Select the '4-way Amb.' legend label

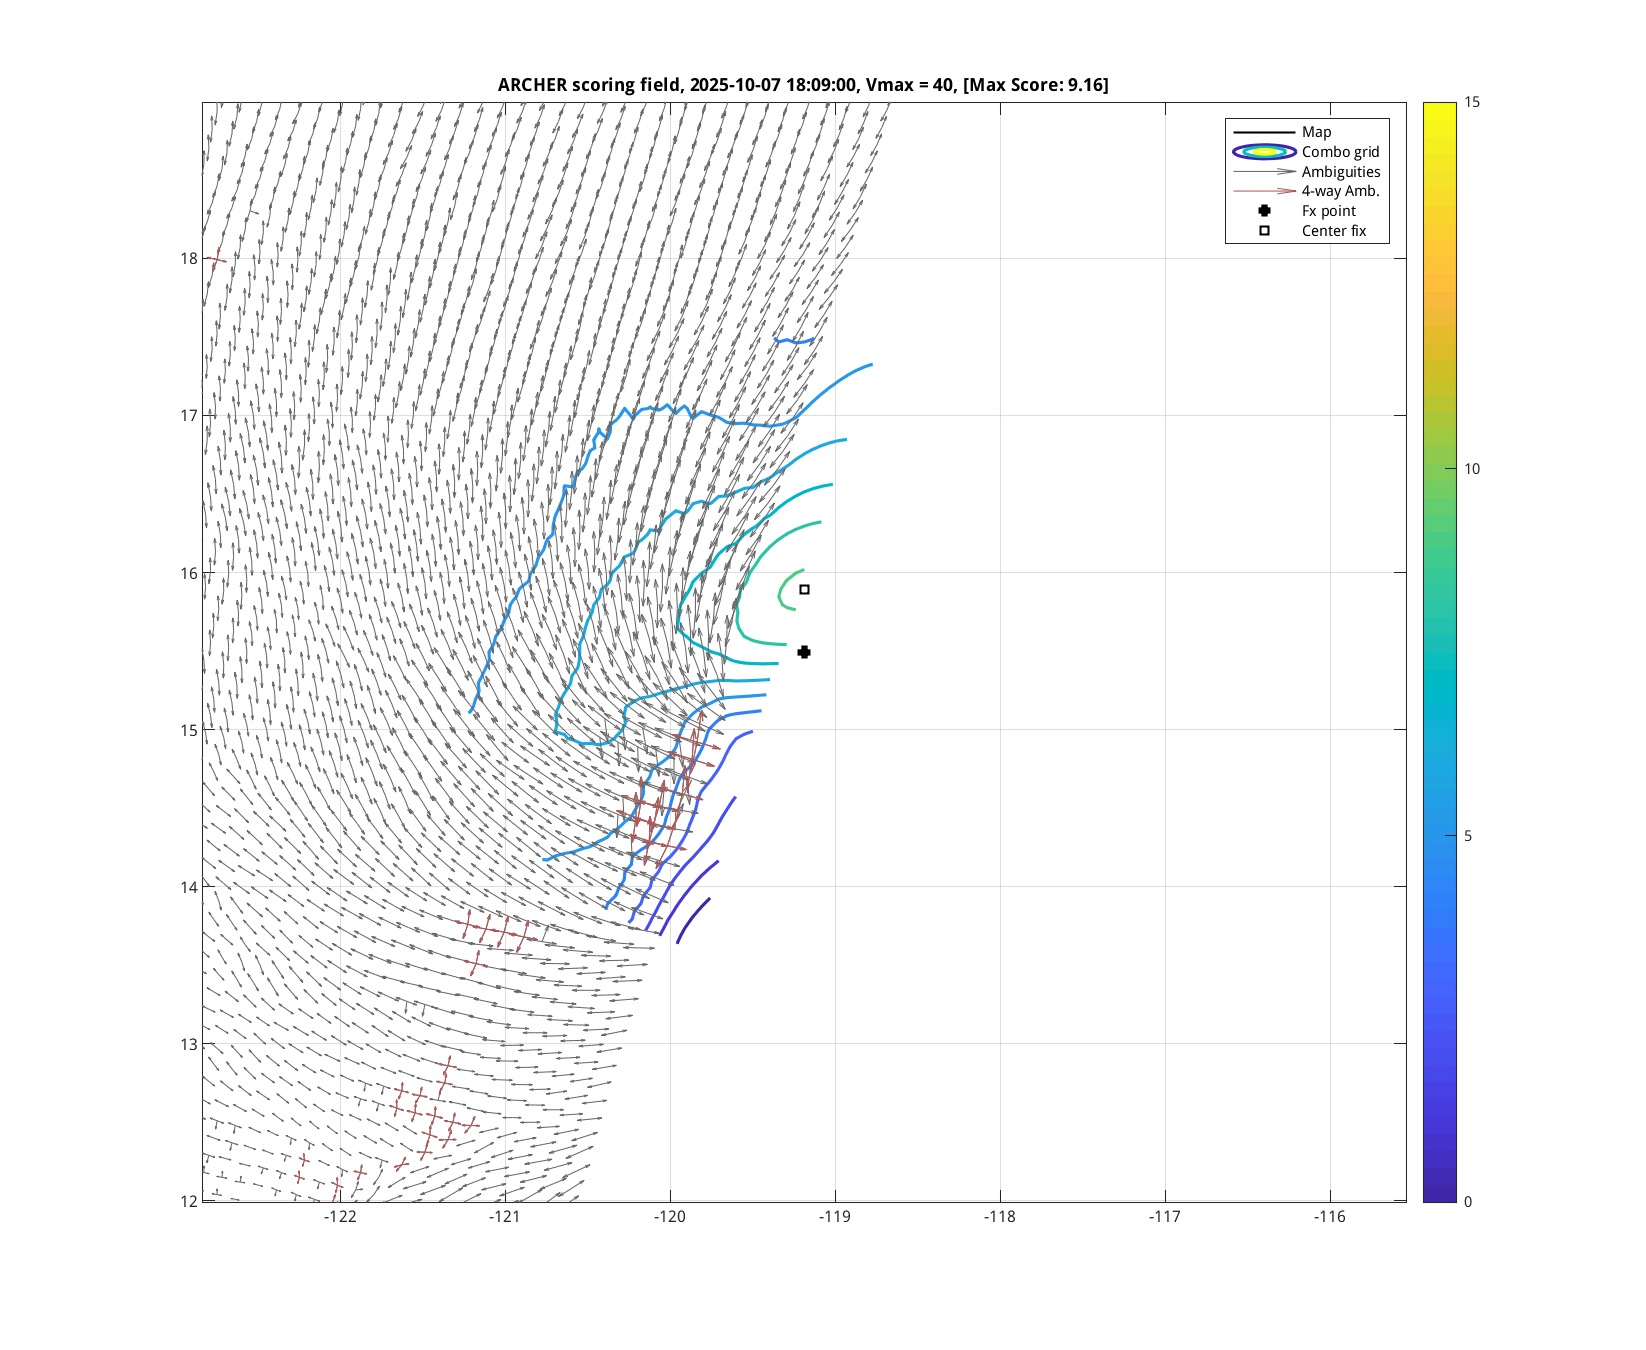[x=1340, y=191]
